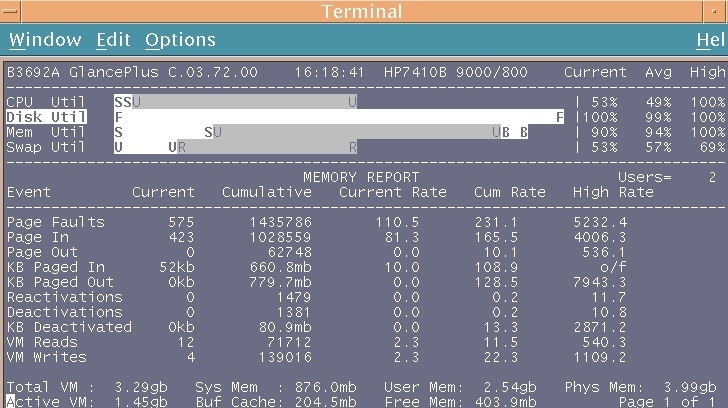728x408 pixels.
Task: Click the Avg column header
Action: 658,72
